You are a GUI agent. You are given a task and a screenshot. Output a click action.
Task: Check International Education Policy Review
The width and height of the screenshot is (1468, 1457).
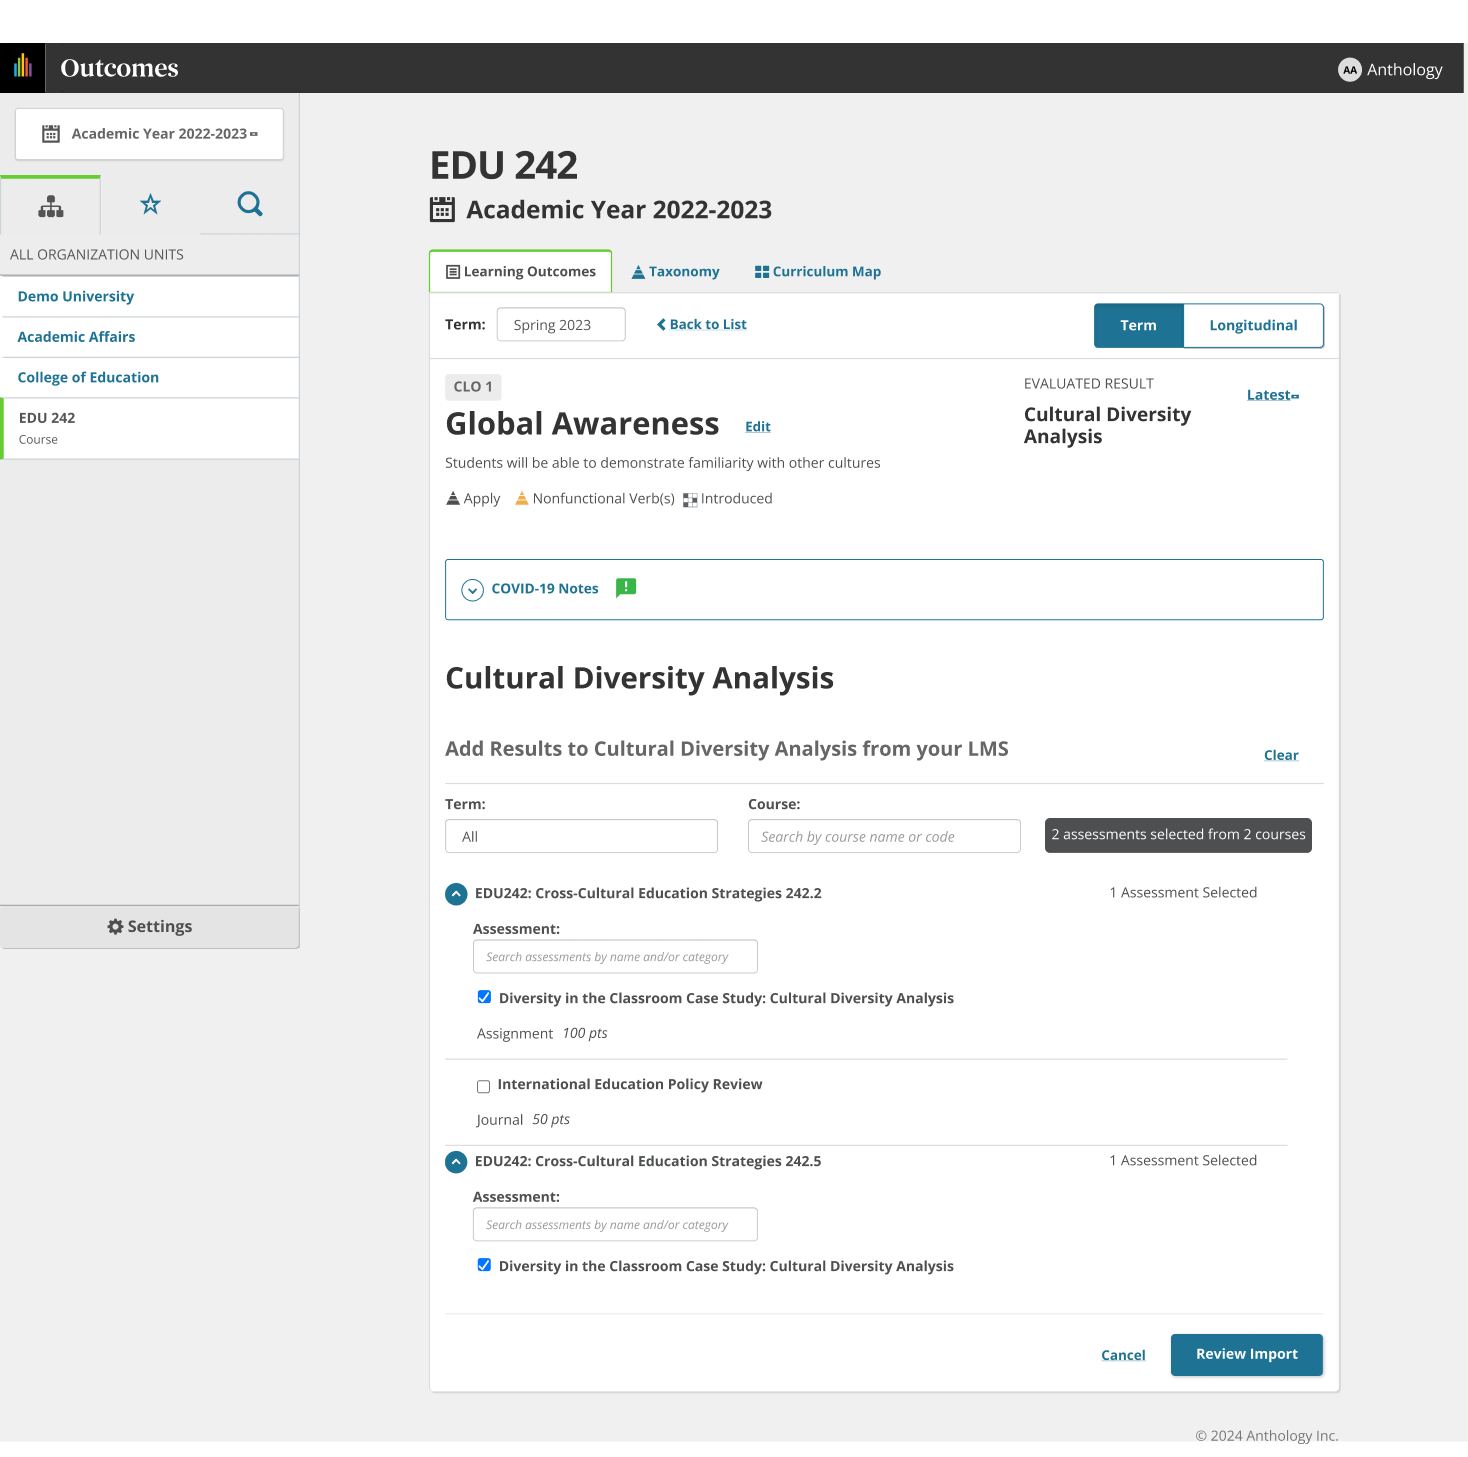point(483,1086)
